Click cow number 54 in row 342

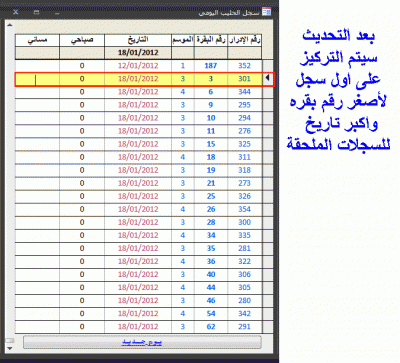click(211, 313)
